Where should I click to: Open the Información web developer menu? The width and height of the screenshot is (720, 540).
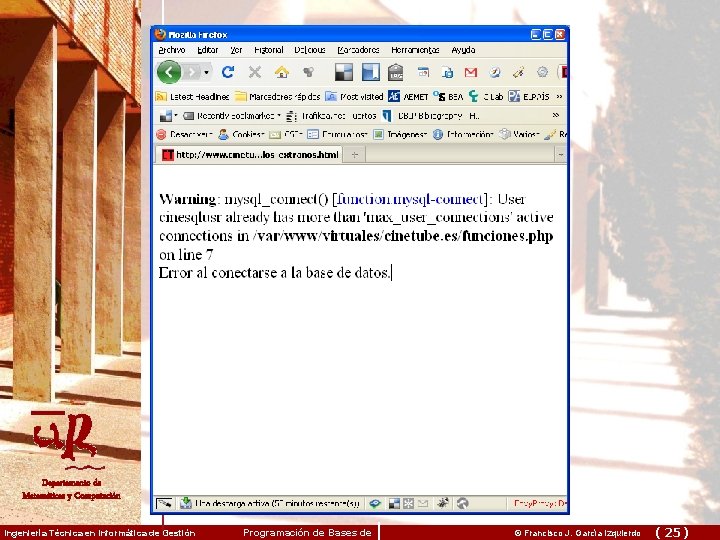pyautogui.click(x=463, y=135)
